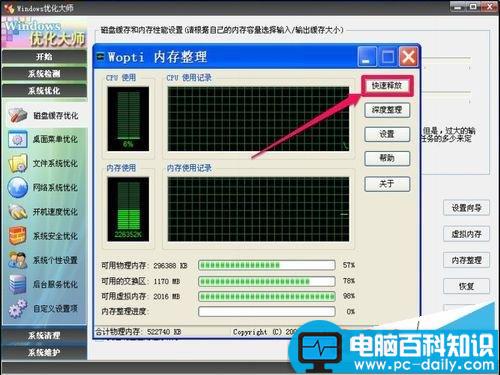Click the 磁盘缓存优化 sidebar icon
Screen dimensions: 500x375
(x=18, y=115)
